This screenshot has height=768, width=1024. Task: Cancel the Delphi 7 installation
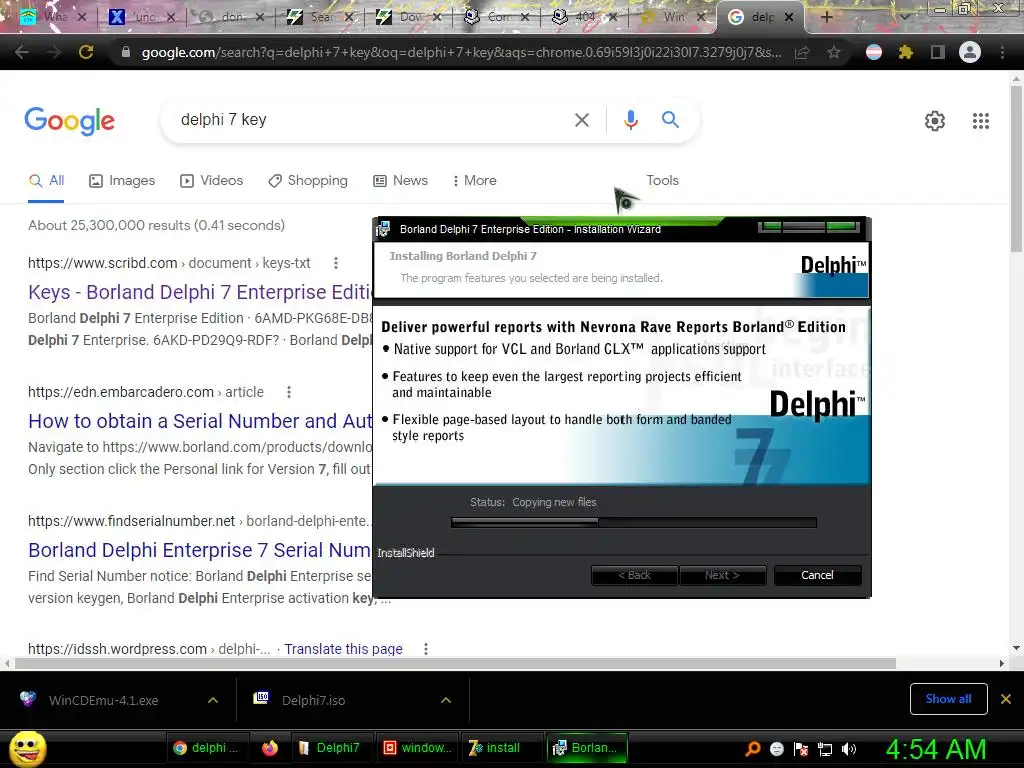[817, 575]
